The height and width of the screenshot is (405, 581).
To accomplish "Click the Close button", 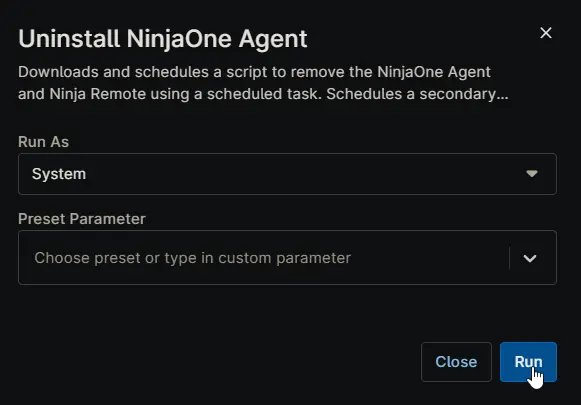I will (x=456, y=362).
